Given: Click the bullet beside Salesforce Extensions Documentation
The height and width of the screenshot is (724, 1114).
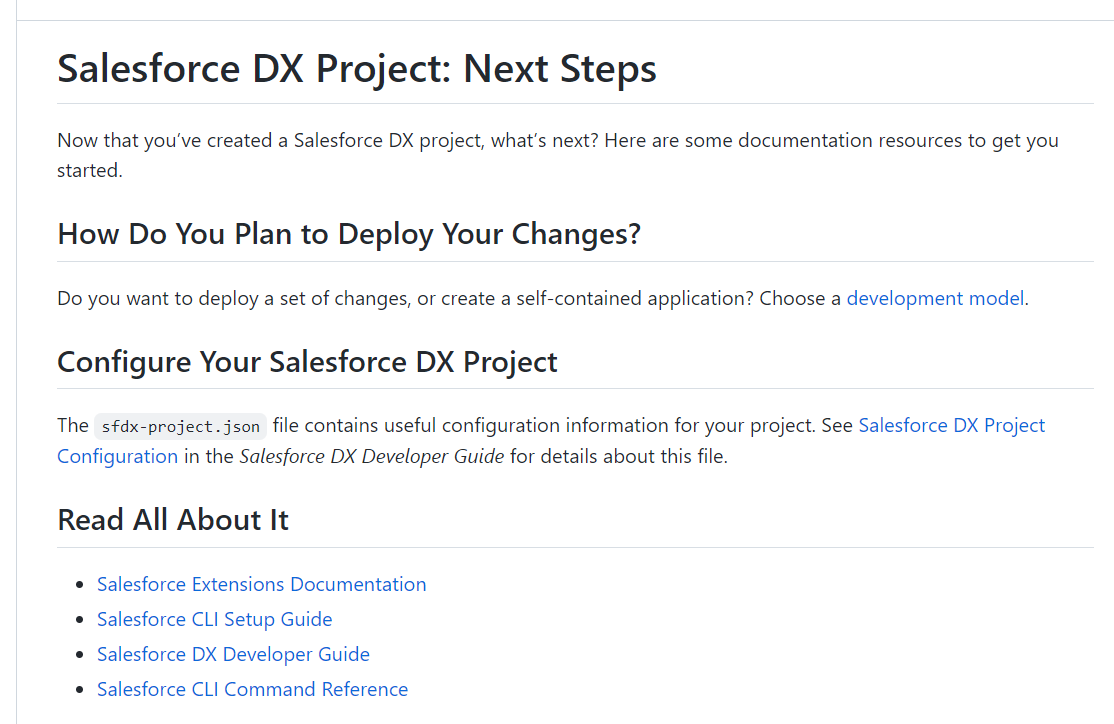Looking at the screenshot, I should 80,585.
